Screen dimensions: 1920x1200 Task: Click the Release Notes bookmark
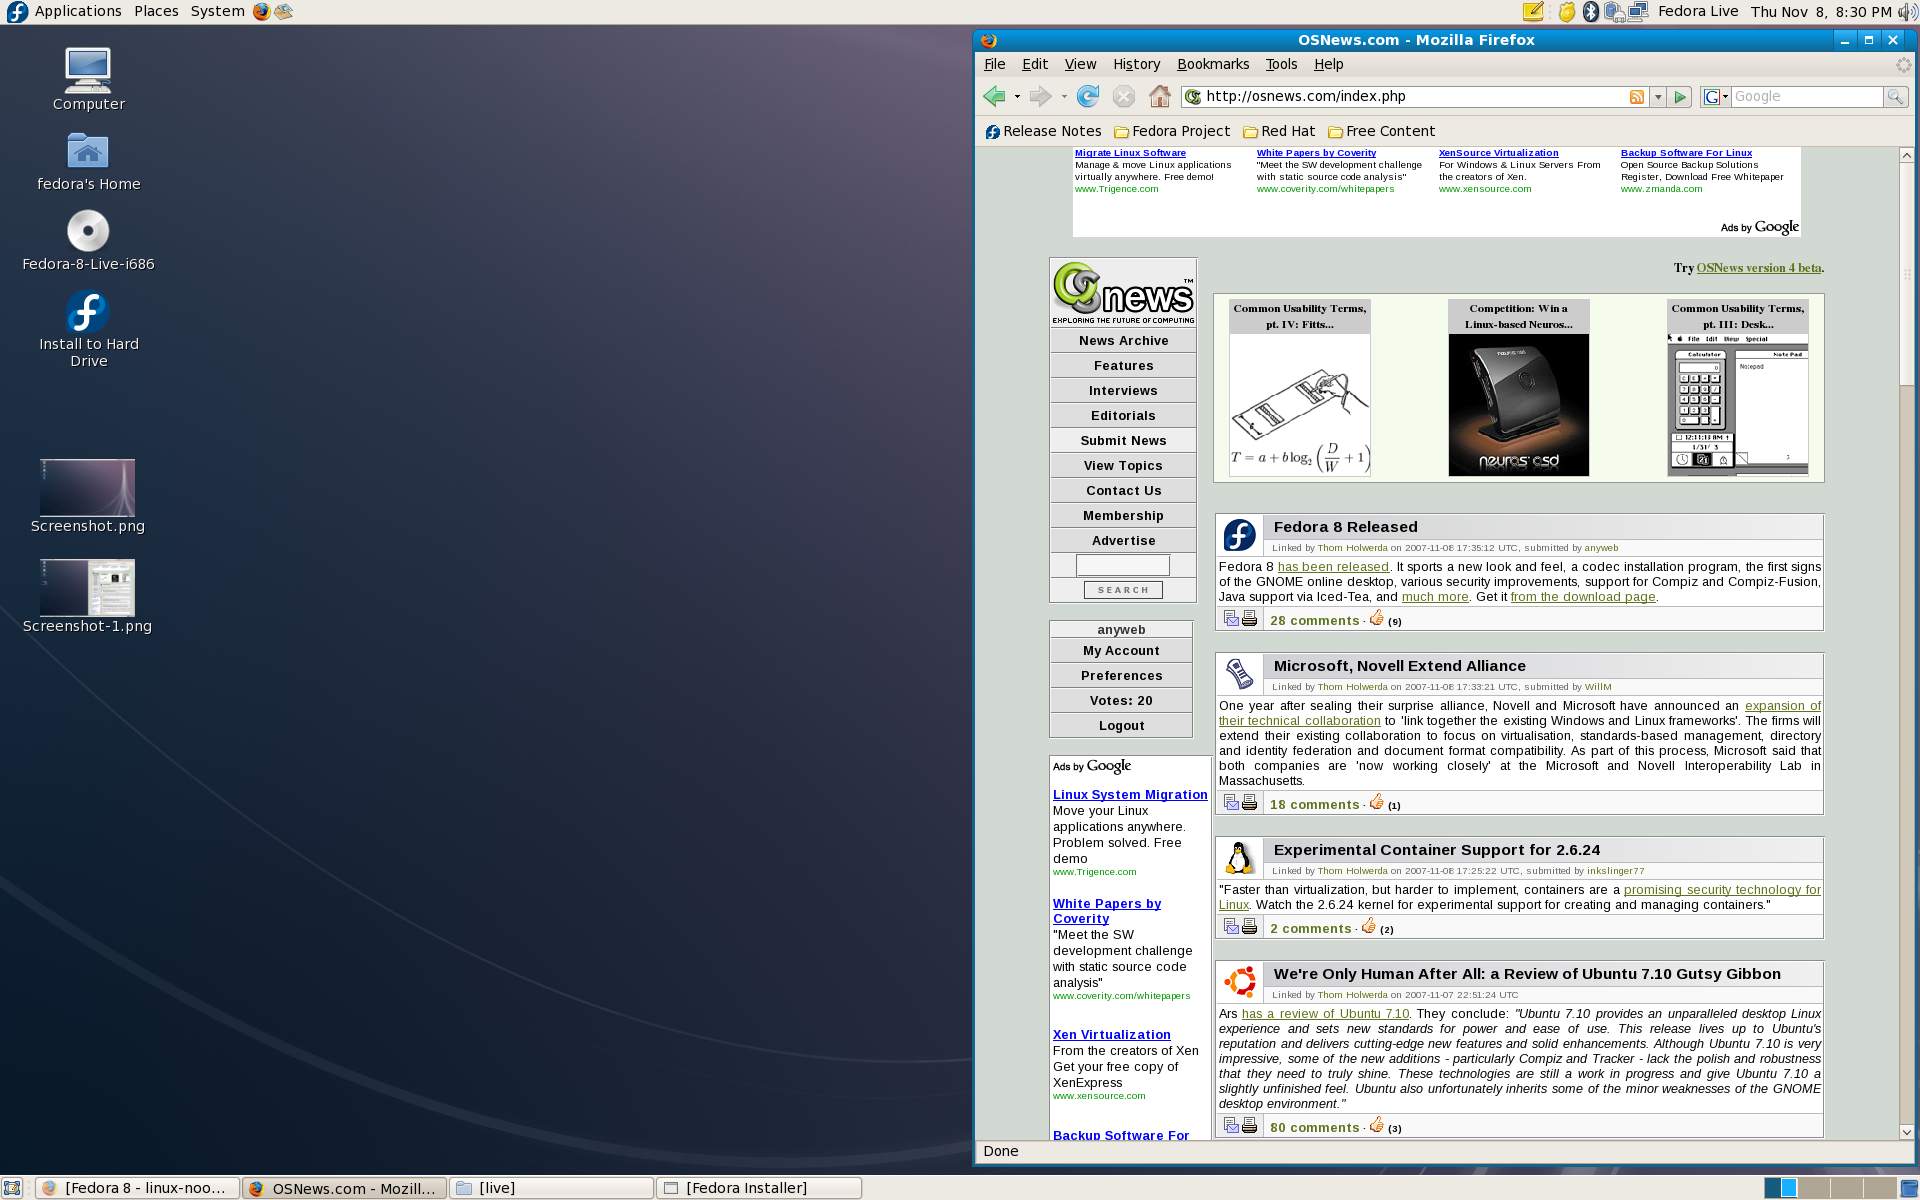[x=1043, y=131]
